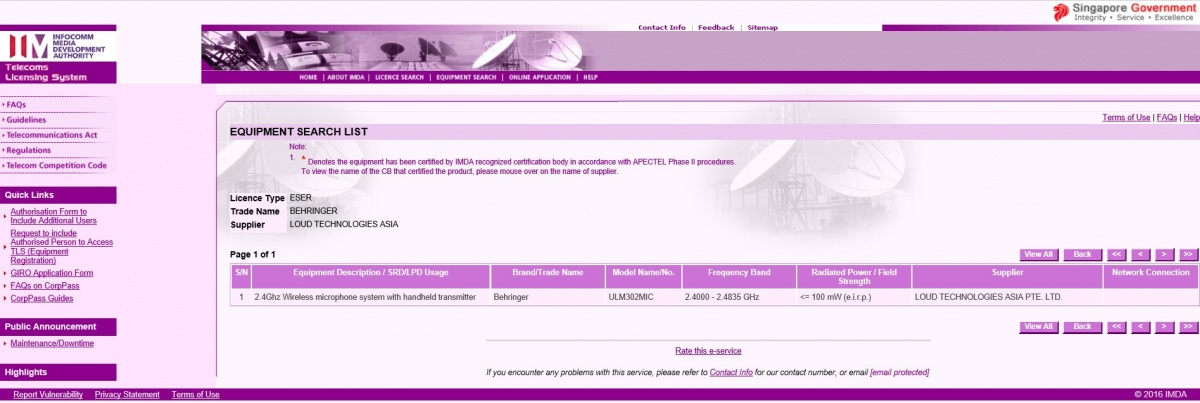
Task: Open Rate this e-service link
Action: (x=708, y=351)
